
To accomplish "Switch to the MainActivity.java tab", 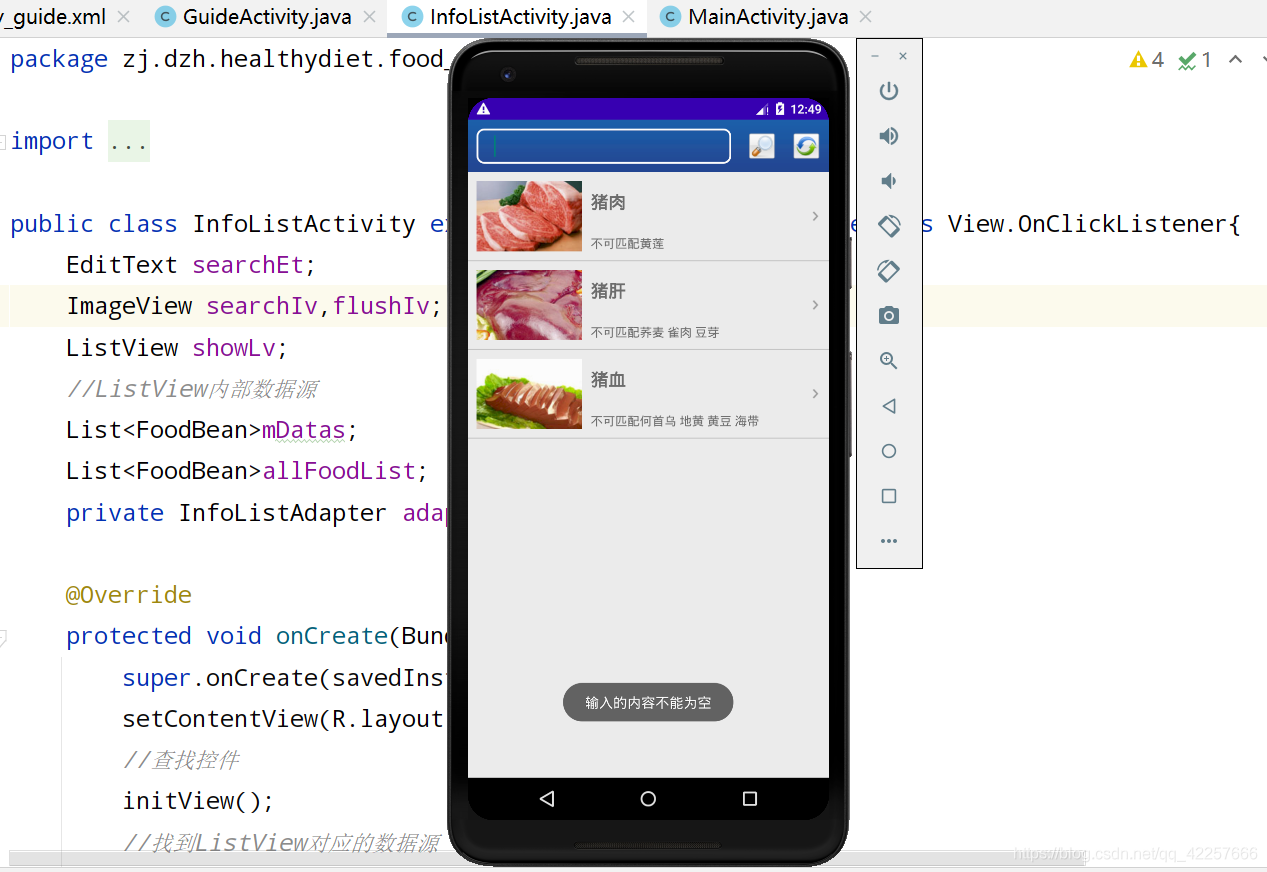I will pos(768,17).
